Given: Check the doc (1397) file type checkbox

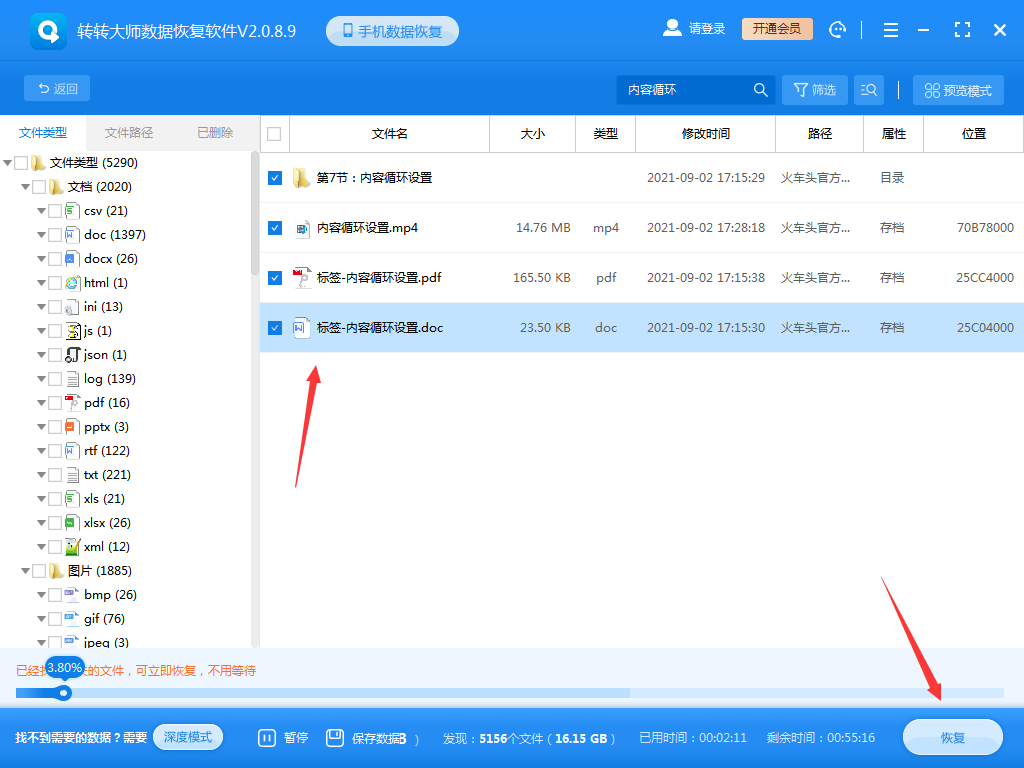Looking at the screenshot, I should [x=55, y=234].
